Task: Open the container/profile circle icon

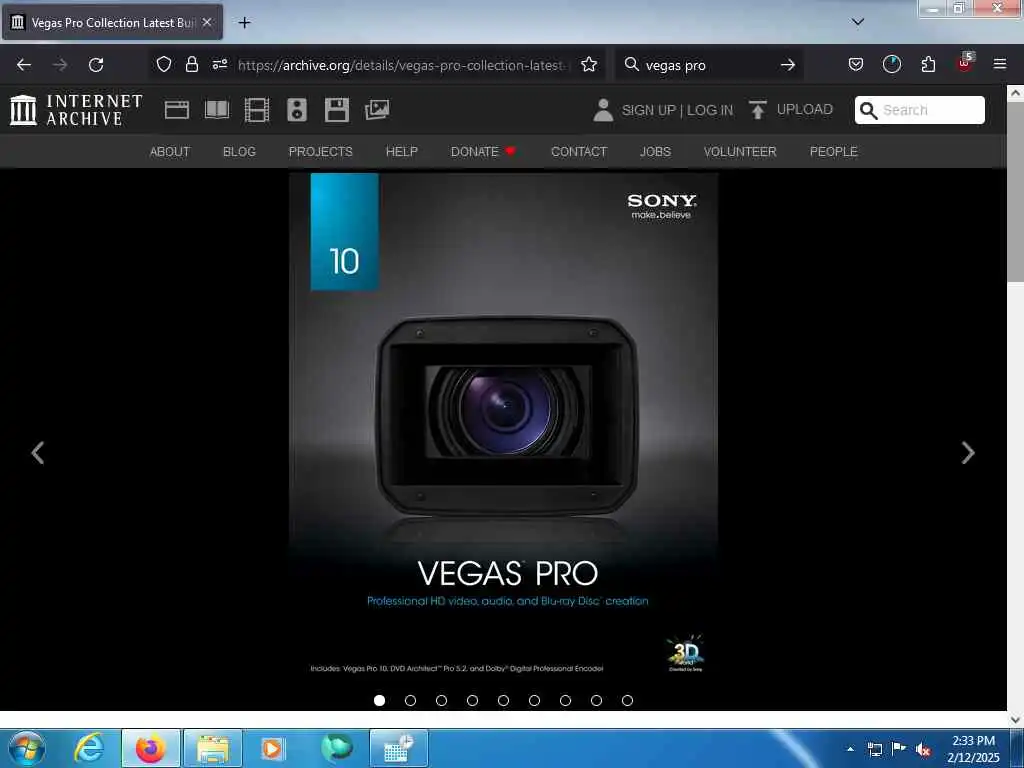Action: [891, 64]
